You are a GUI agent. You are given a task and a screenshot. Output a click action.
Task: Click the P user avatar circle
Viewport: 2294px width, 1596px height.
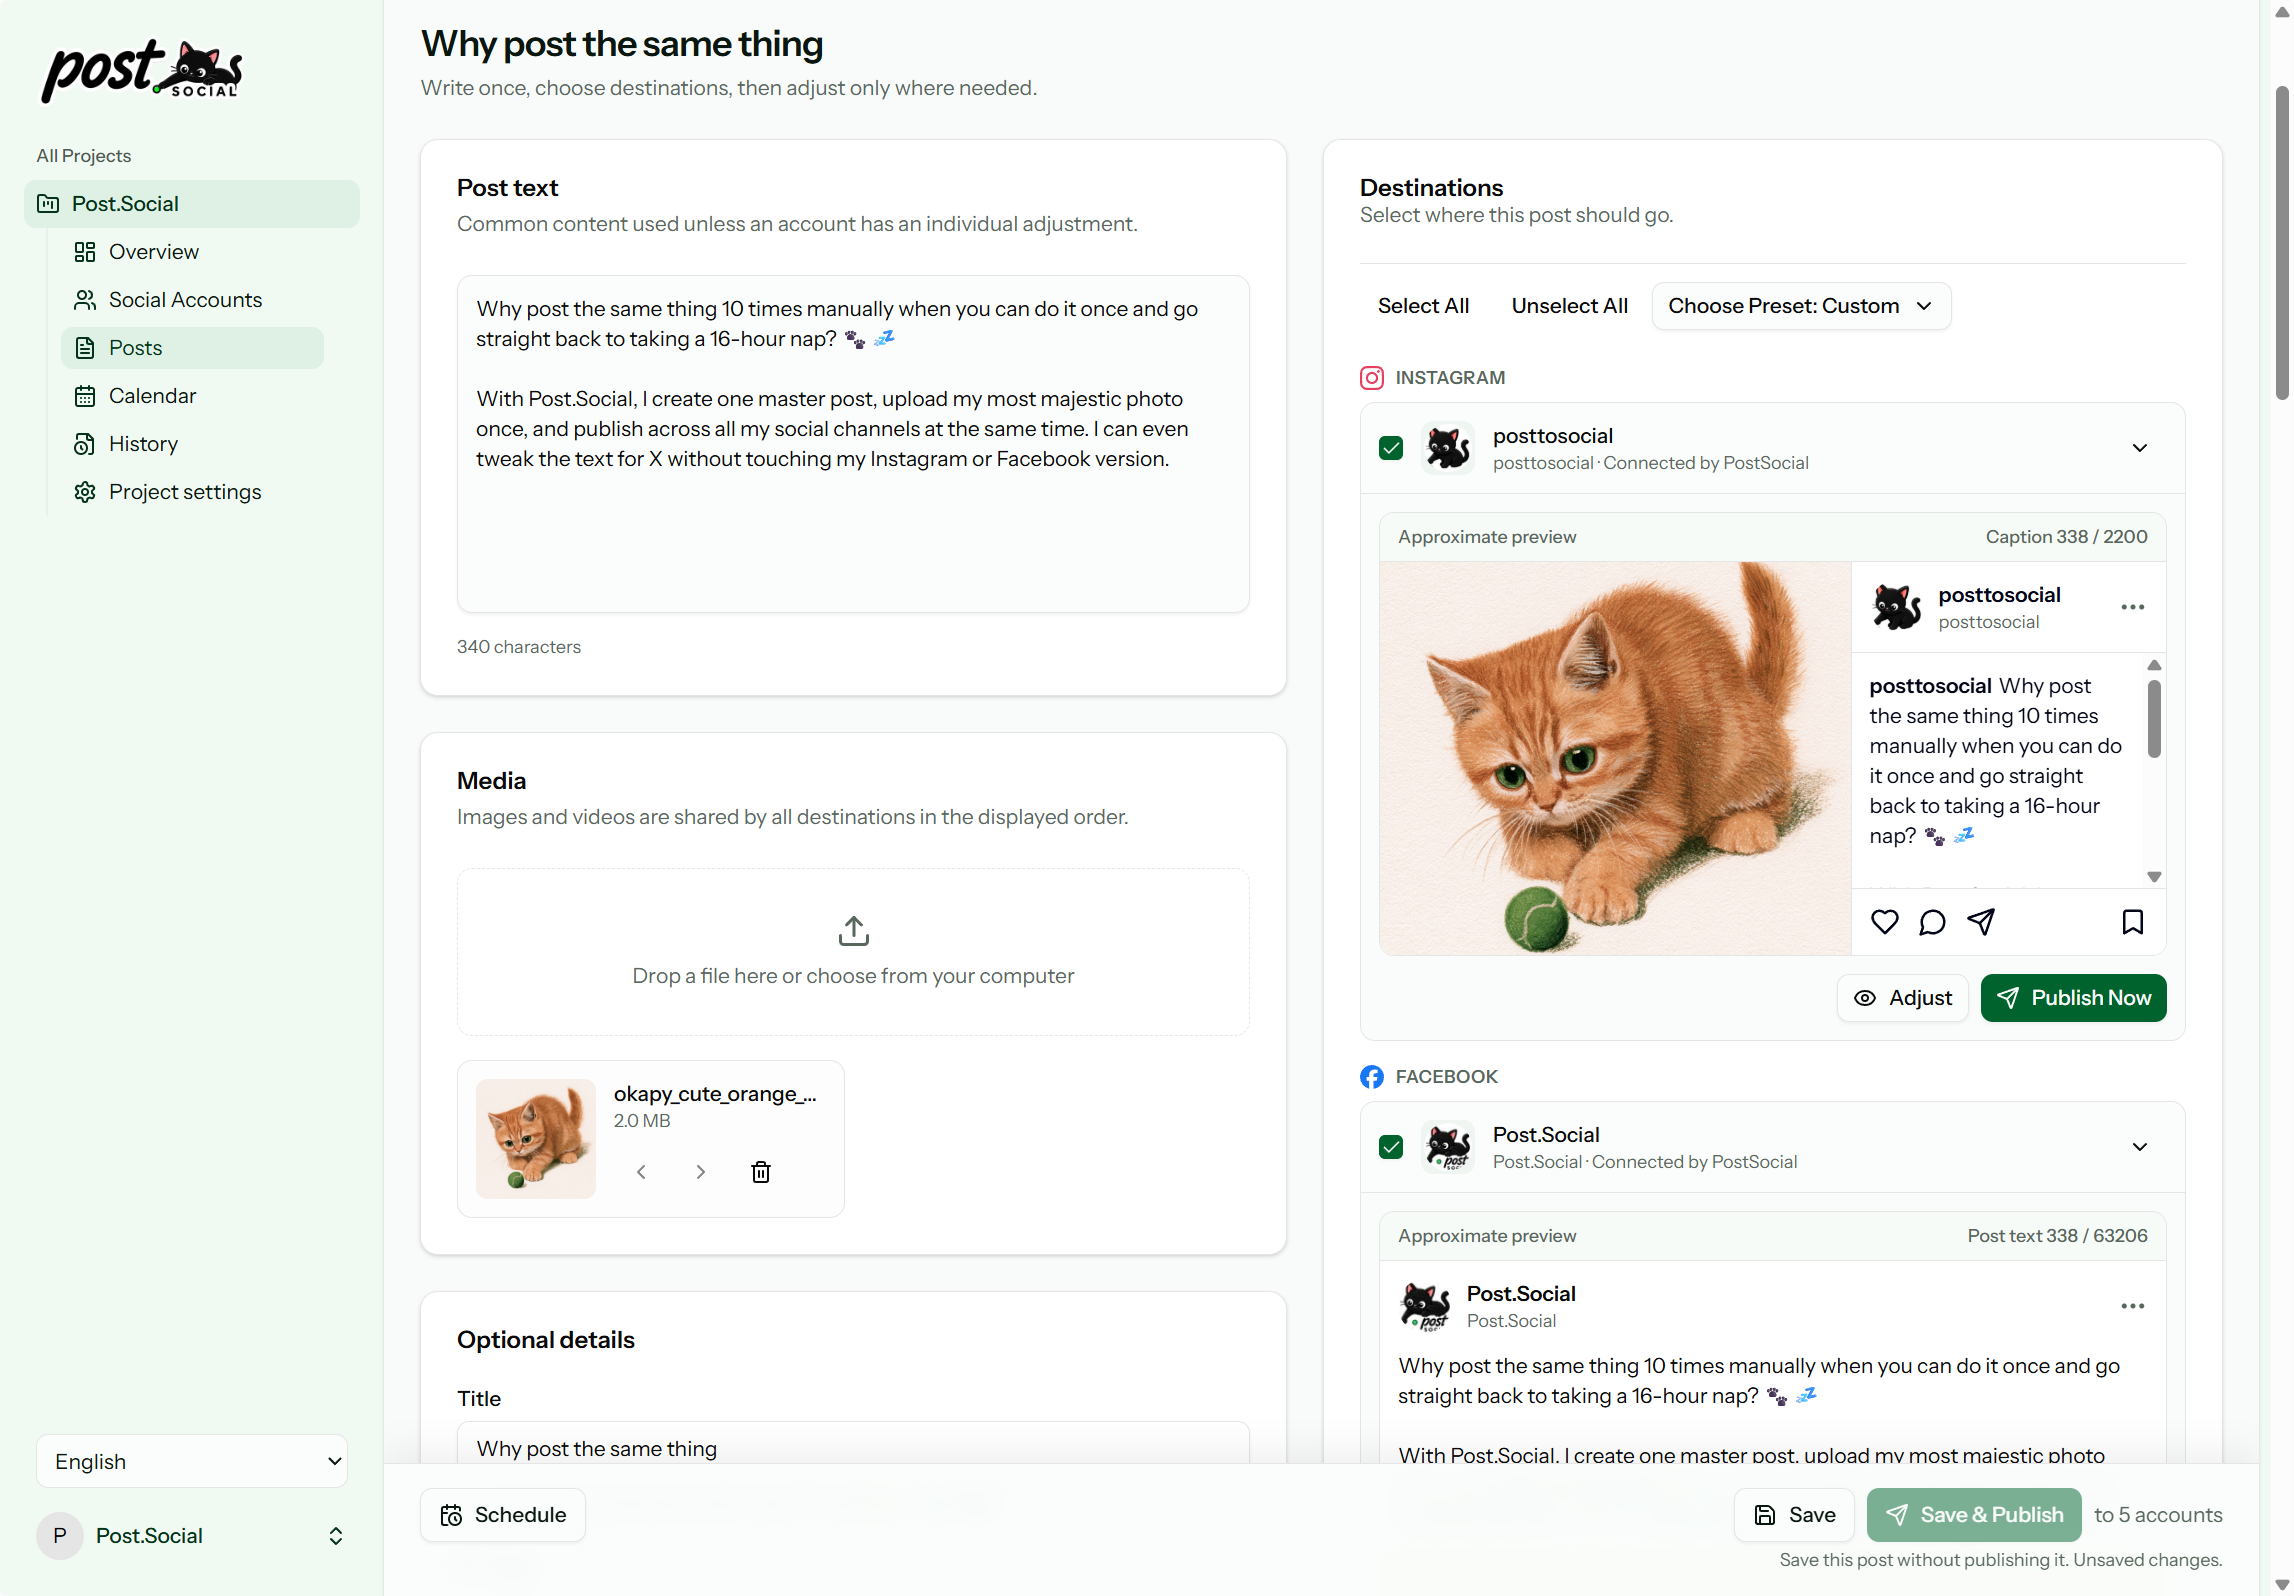tap(60, 1536)
